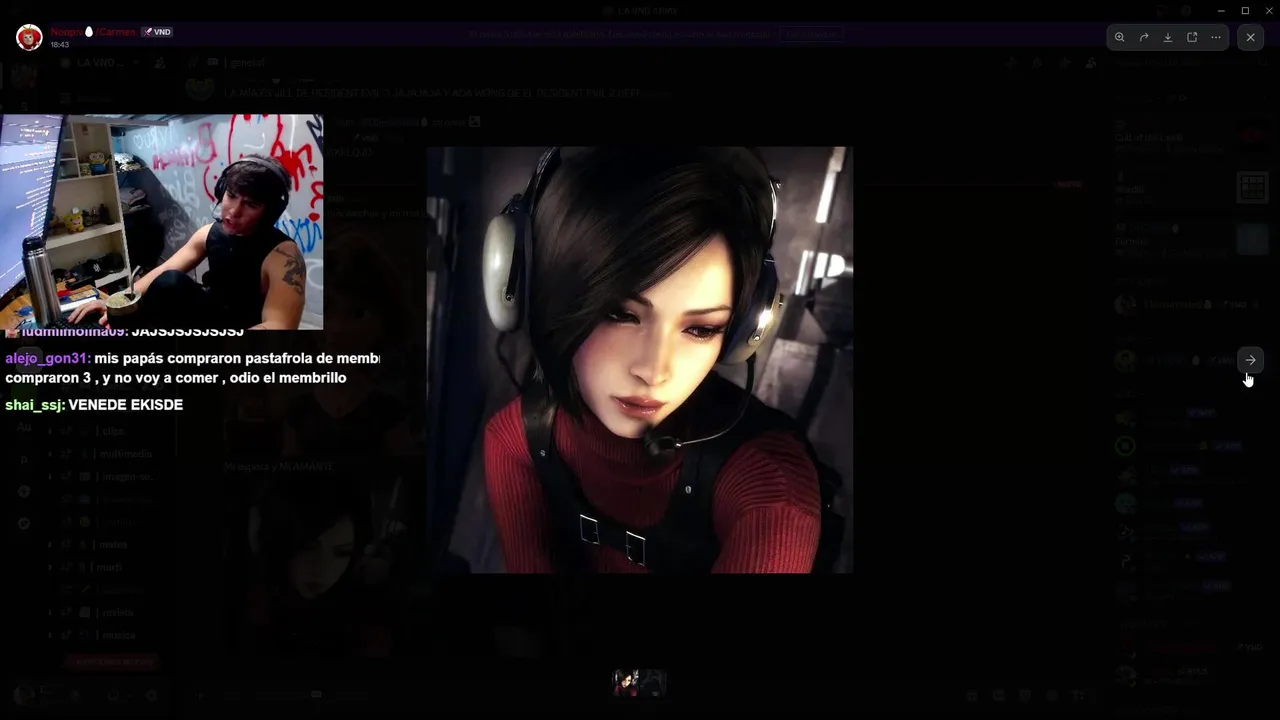Click the main Ada Wong image preview
This screenshot has width=1280, height=720.
(x=640, y=360)
